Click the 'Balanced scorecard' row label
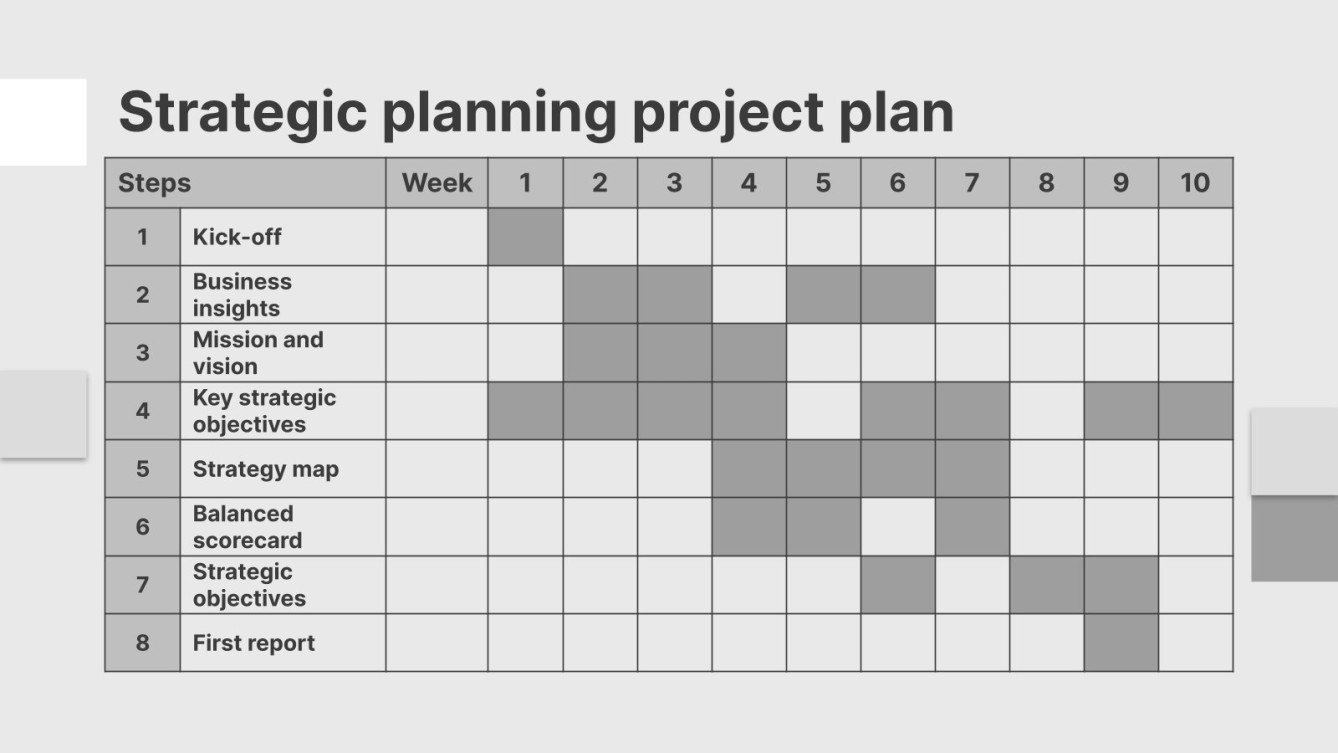The height and width of the screenshot is (753, 1338). (247, 527)
